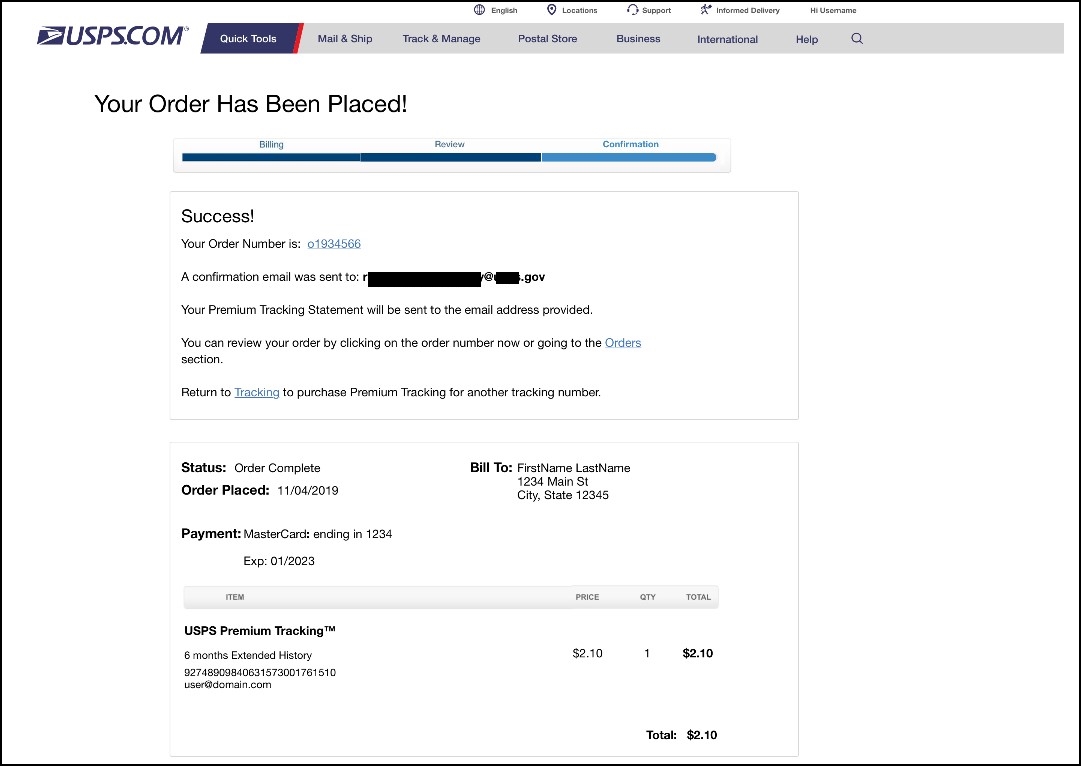Click the USPS.COM eagle logo

click(112, 36)
